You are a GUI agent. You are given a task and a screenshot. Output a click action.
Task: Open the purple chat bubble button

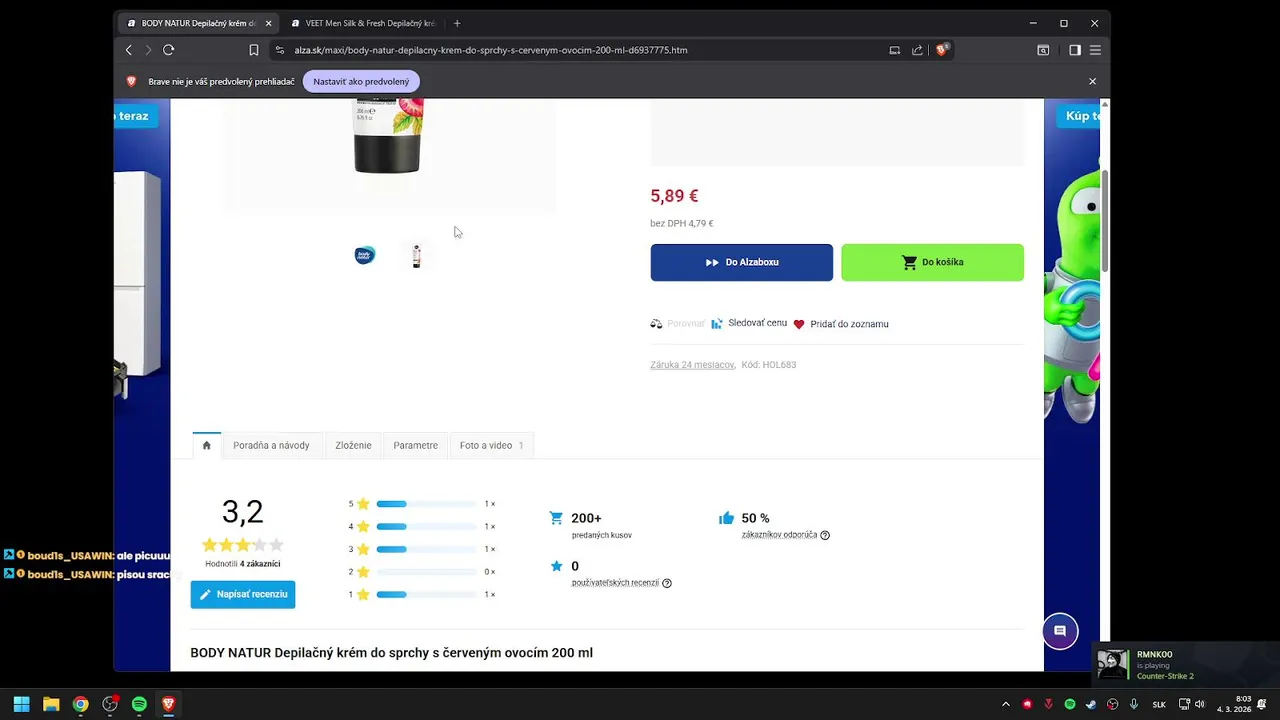(1060, 631)
